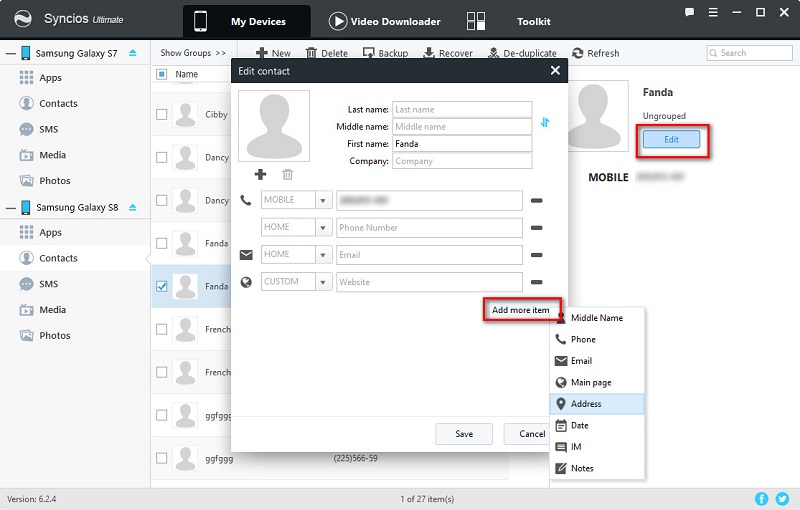Open SMS under Samsung Galaxy S8
The image size is (800, 510).
pyautogui.click(x=48, y=284)
